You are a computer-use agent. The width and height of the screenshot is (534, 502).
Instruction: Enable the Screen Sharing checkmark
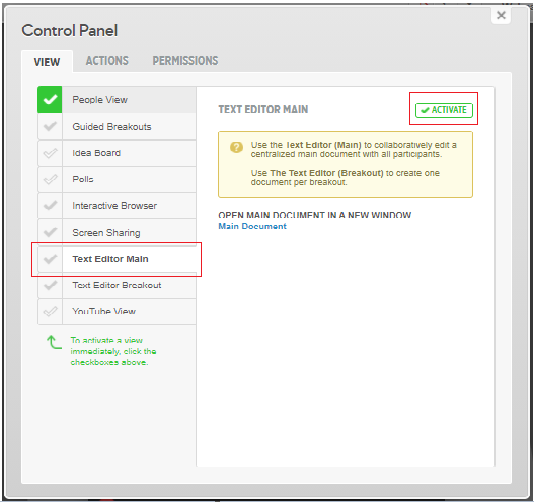[50, 232]
